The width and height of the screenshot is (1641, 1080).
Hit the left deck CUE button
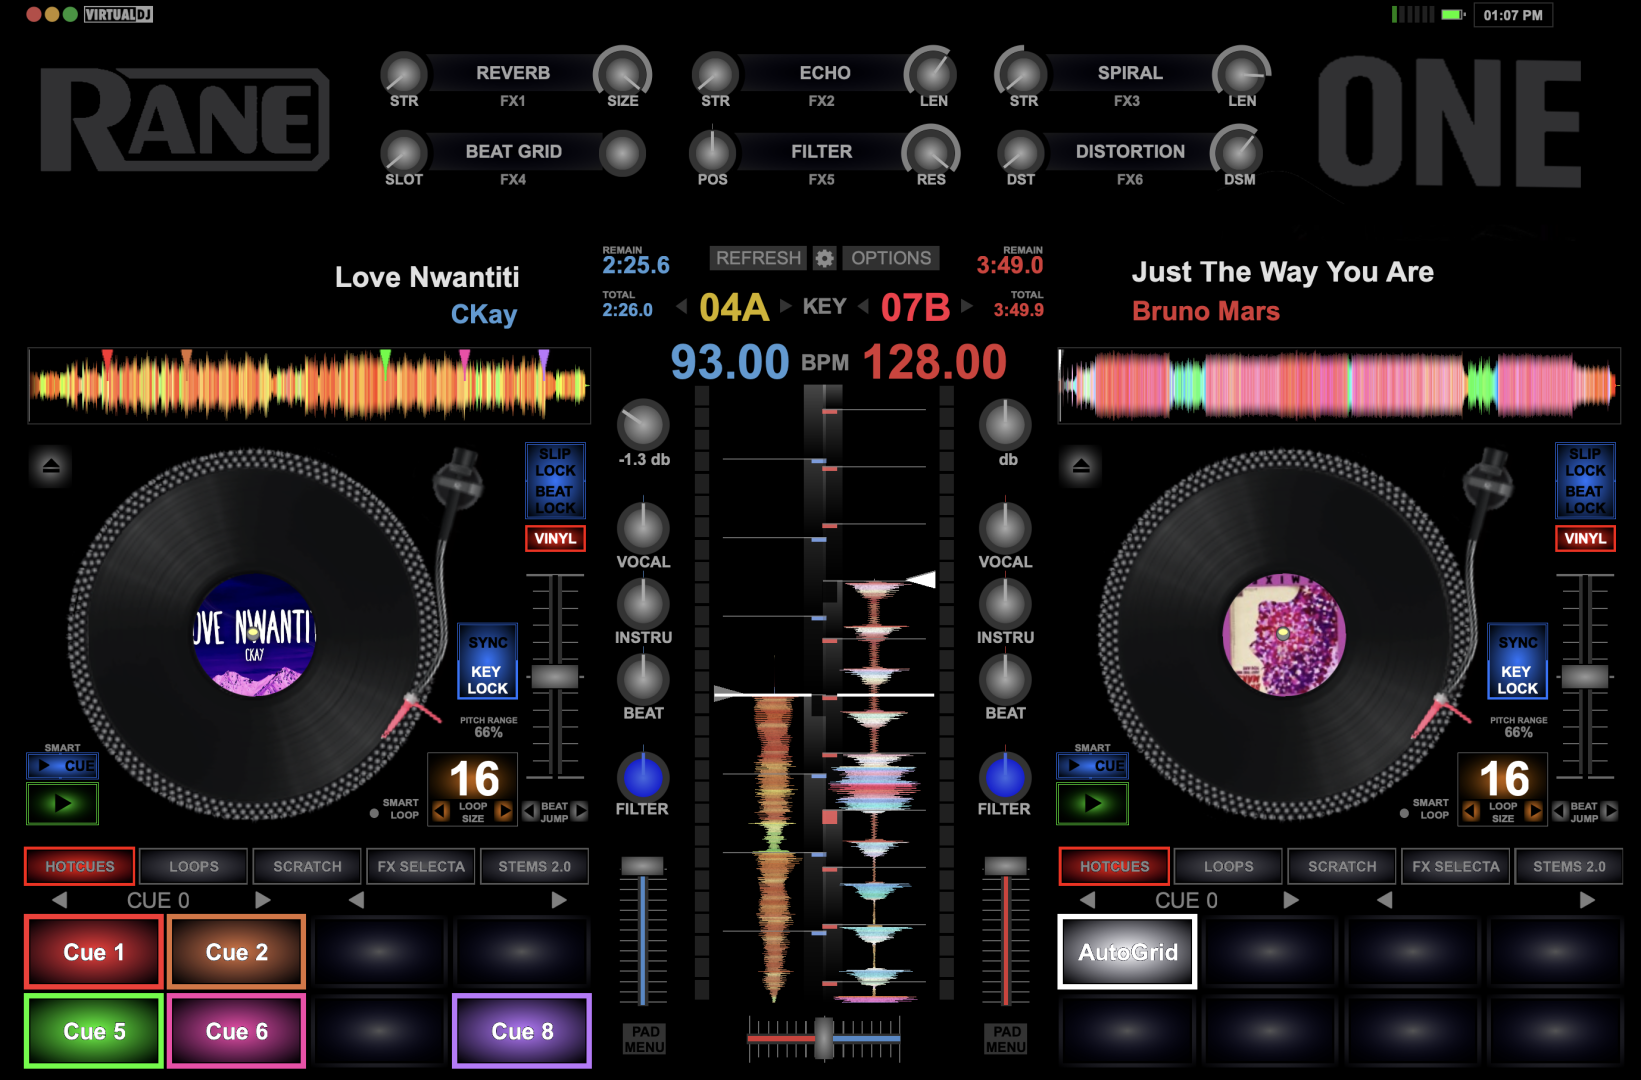62,766
